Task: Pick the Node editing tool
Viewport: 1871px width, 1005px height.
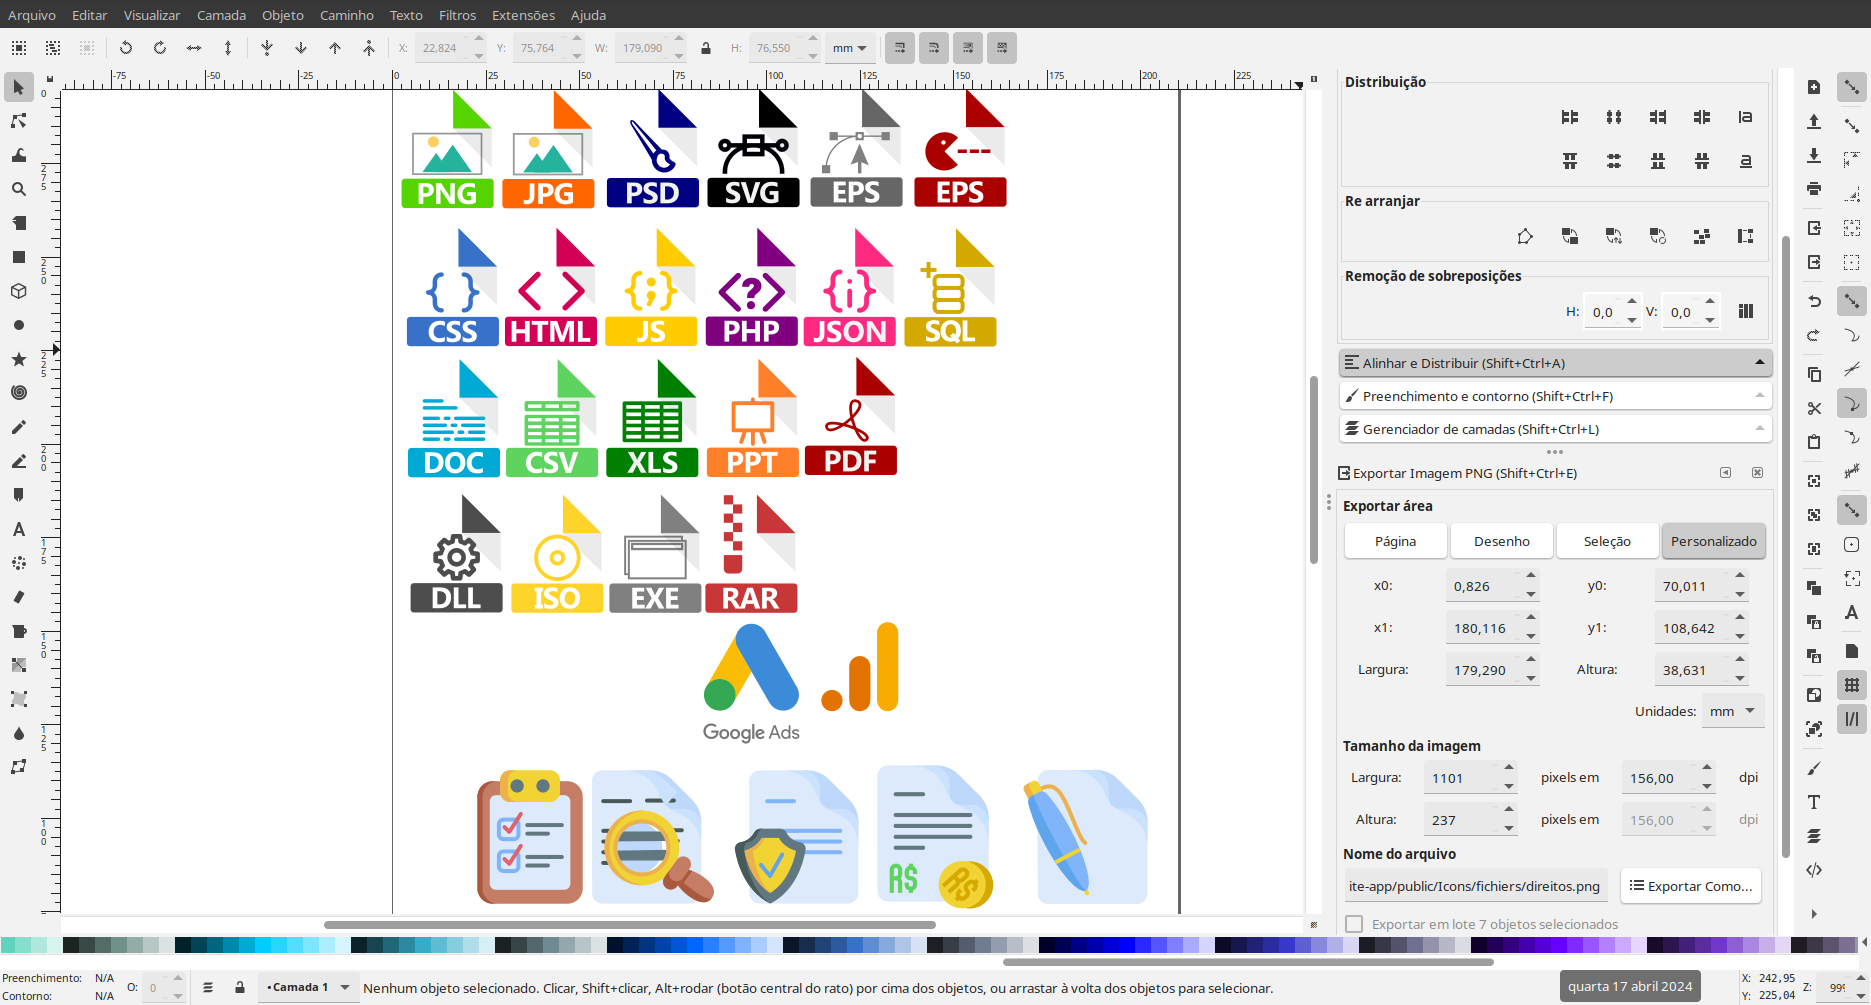Action: click(x=18, y=121)
